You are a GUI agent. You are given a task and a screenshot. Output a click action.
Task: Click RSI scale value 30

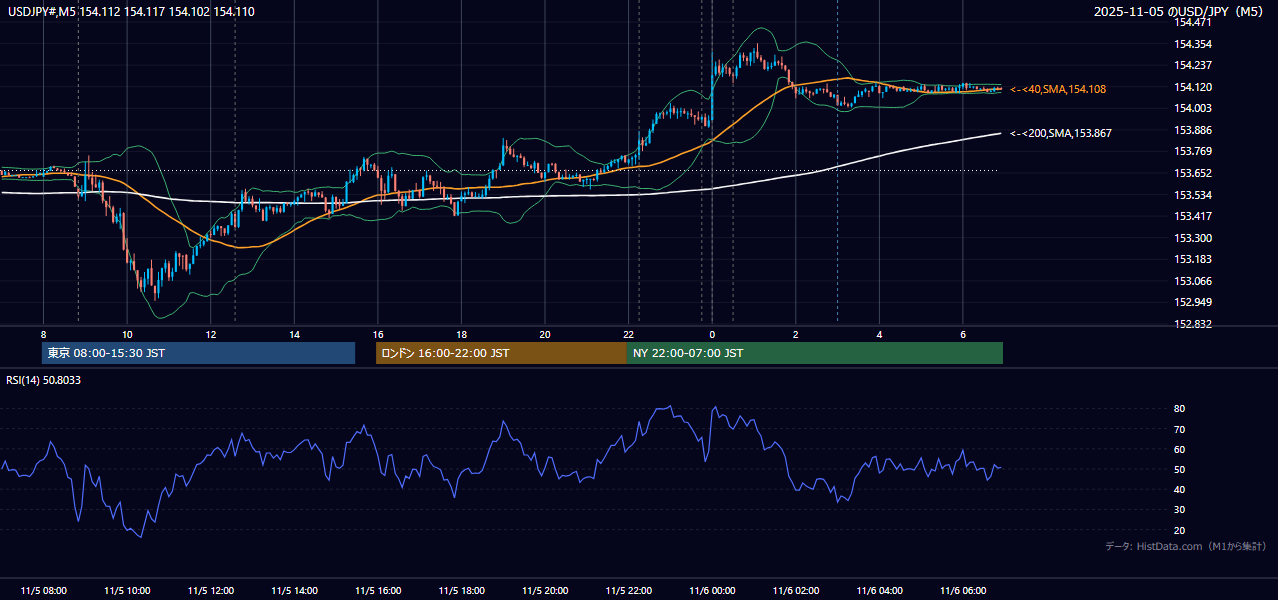(1179, 510)
